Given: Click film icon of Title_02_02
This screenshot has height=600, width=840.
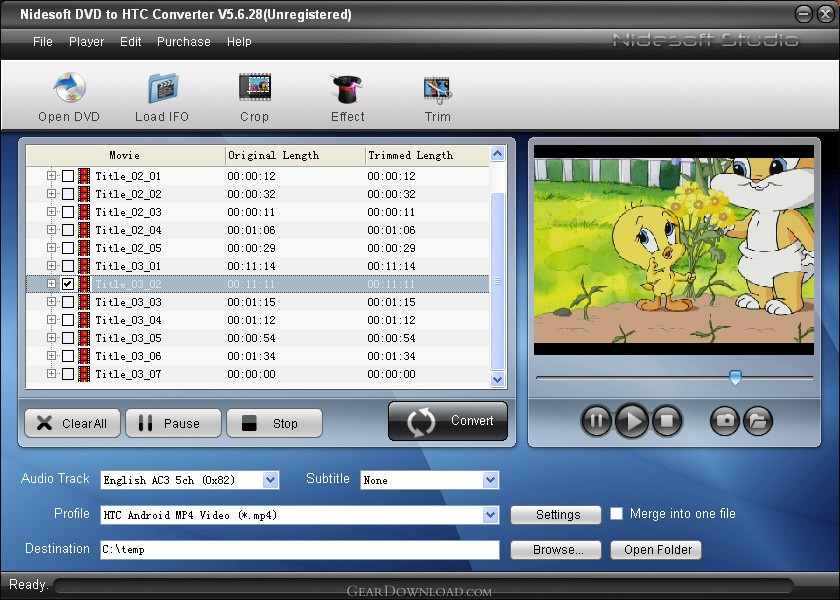Looking at the screenshot, I should point(84,193).
